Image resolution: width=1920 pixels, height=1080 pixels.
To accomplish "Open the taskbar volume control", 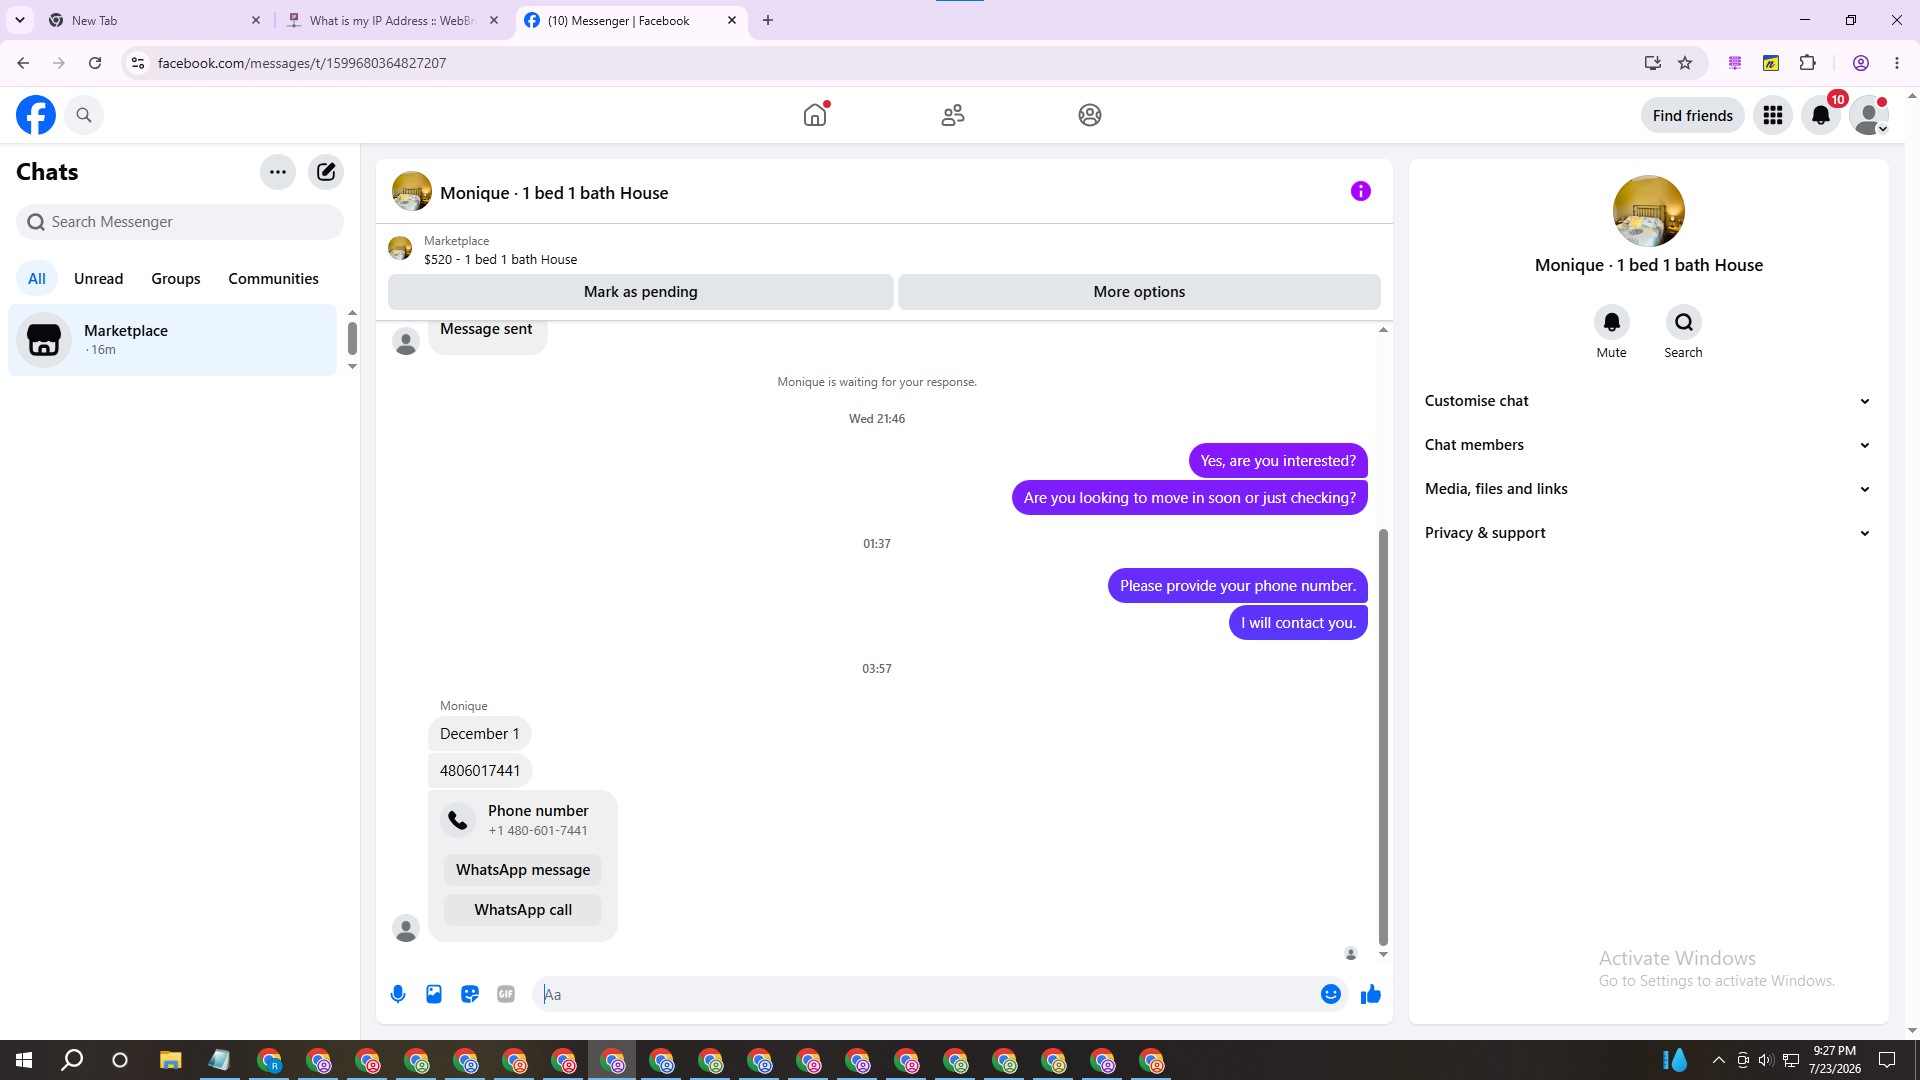I will click(x=1765, y=1060).
